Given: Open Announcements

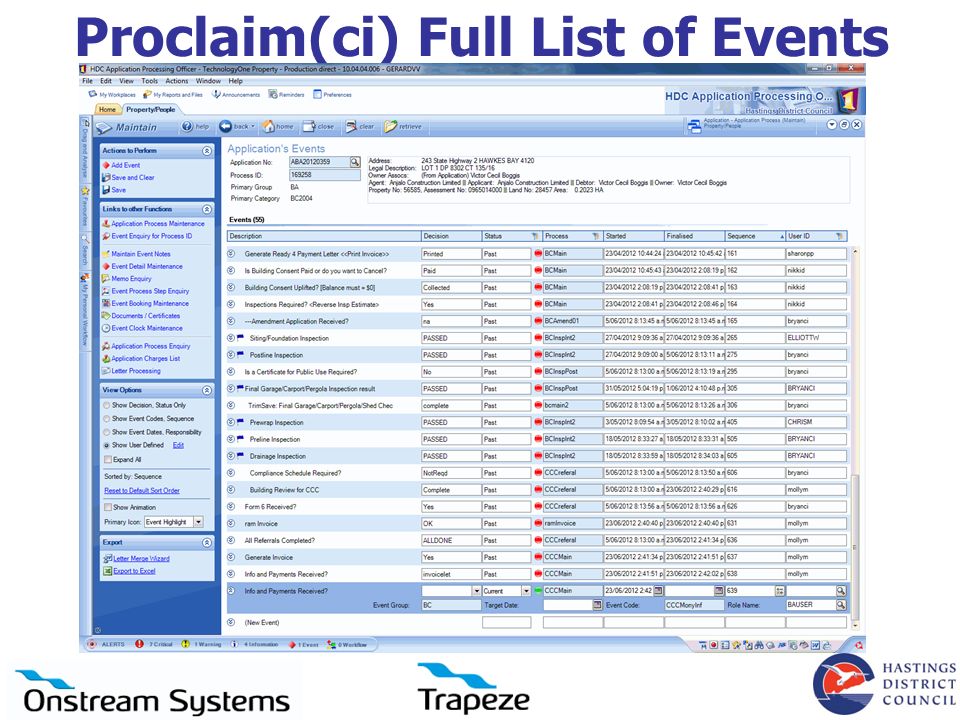Looking at the screenshot, I should pyautogui.click(x=236, y=95).
